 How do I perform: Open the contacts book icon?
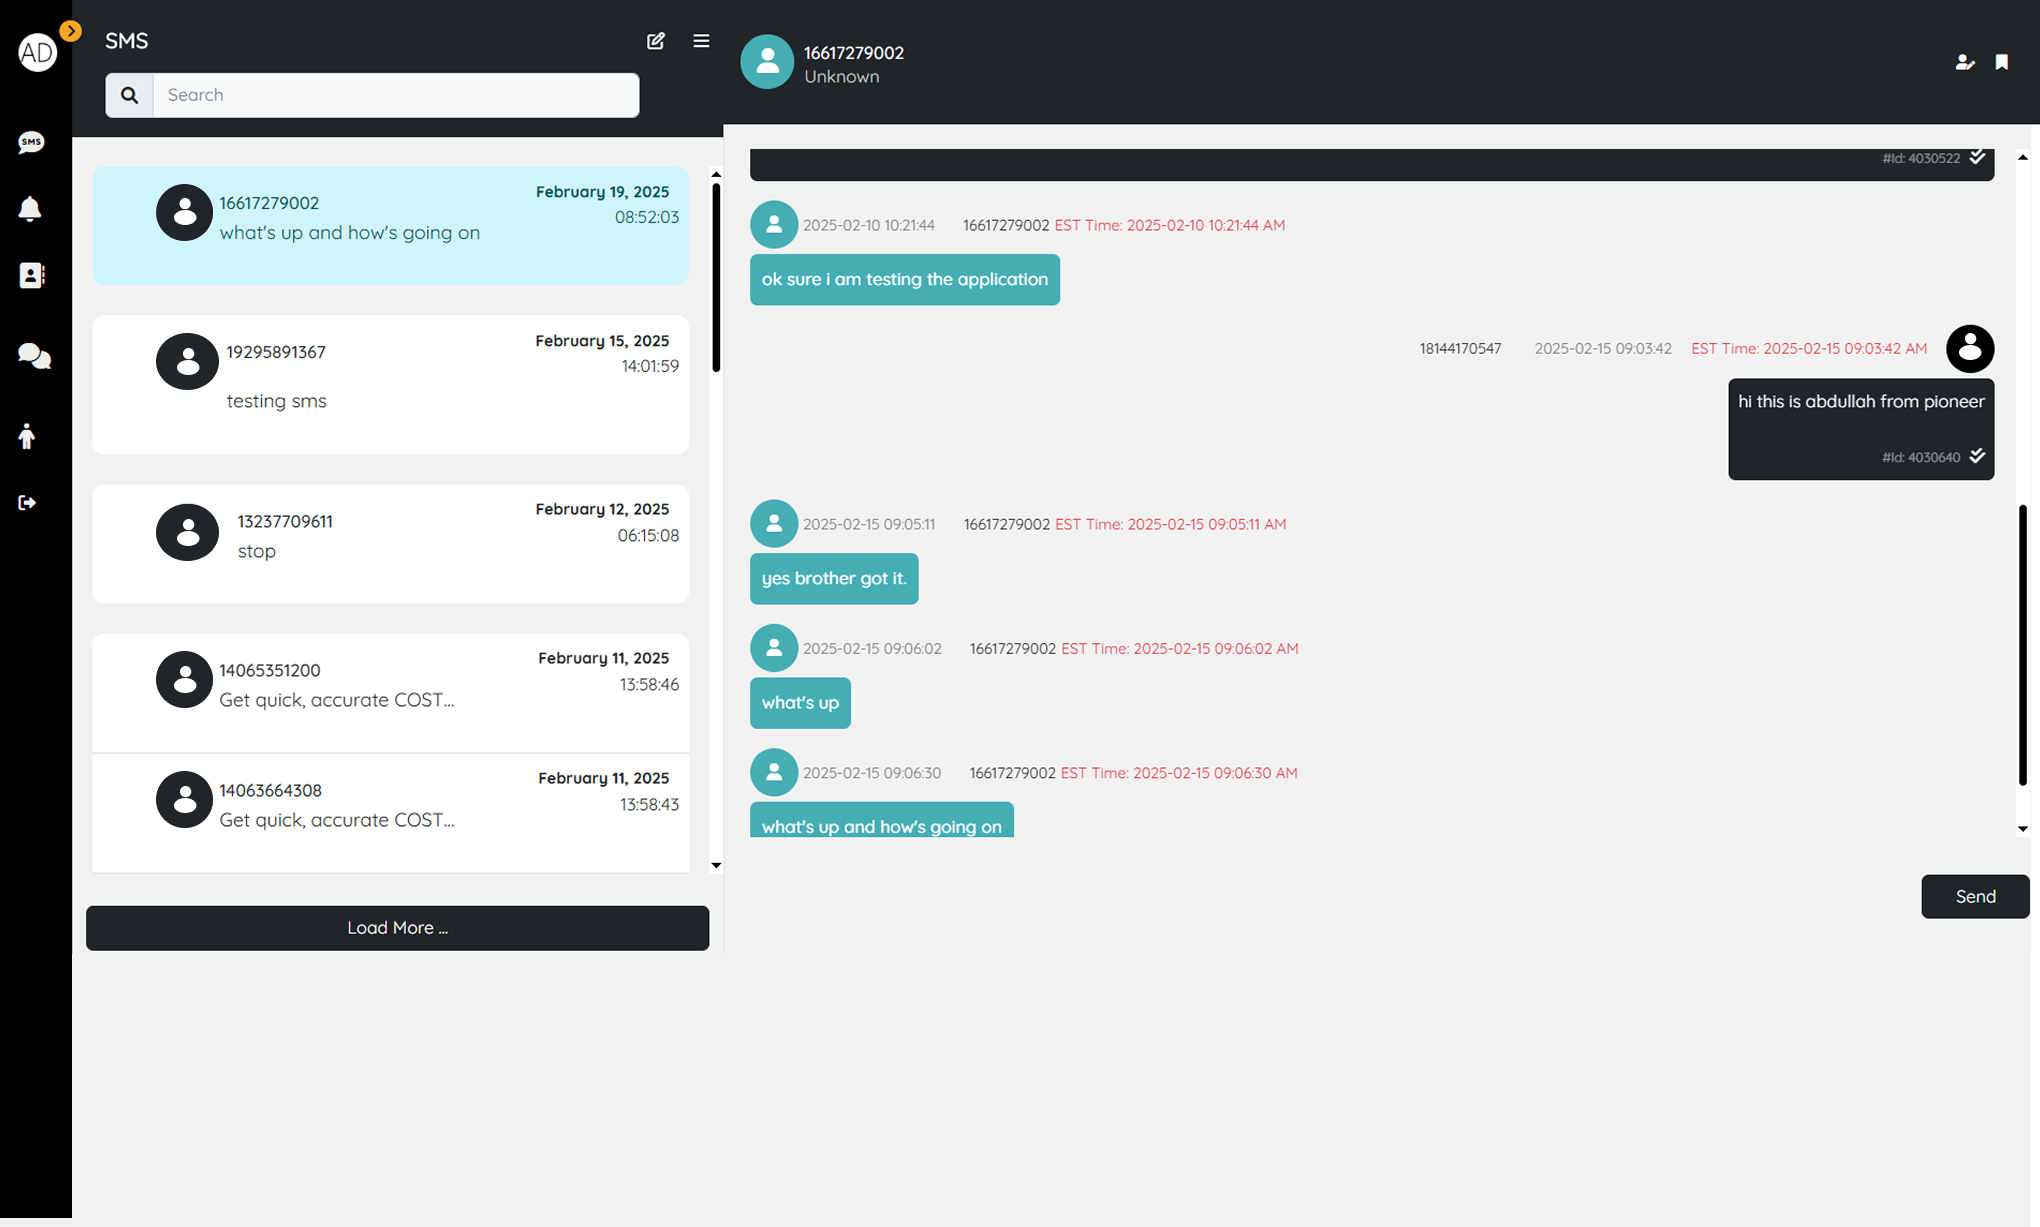[31, 275]
